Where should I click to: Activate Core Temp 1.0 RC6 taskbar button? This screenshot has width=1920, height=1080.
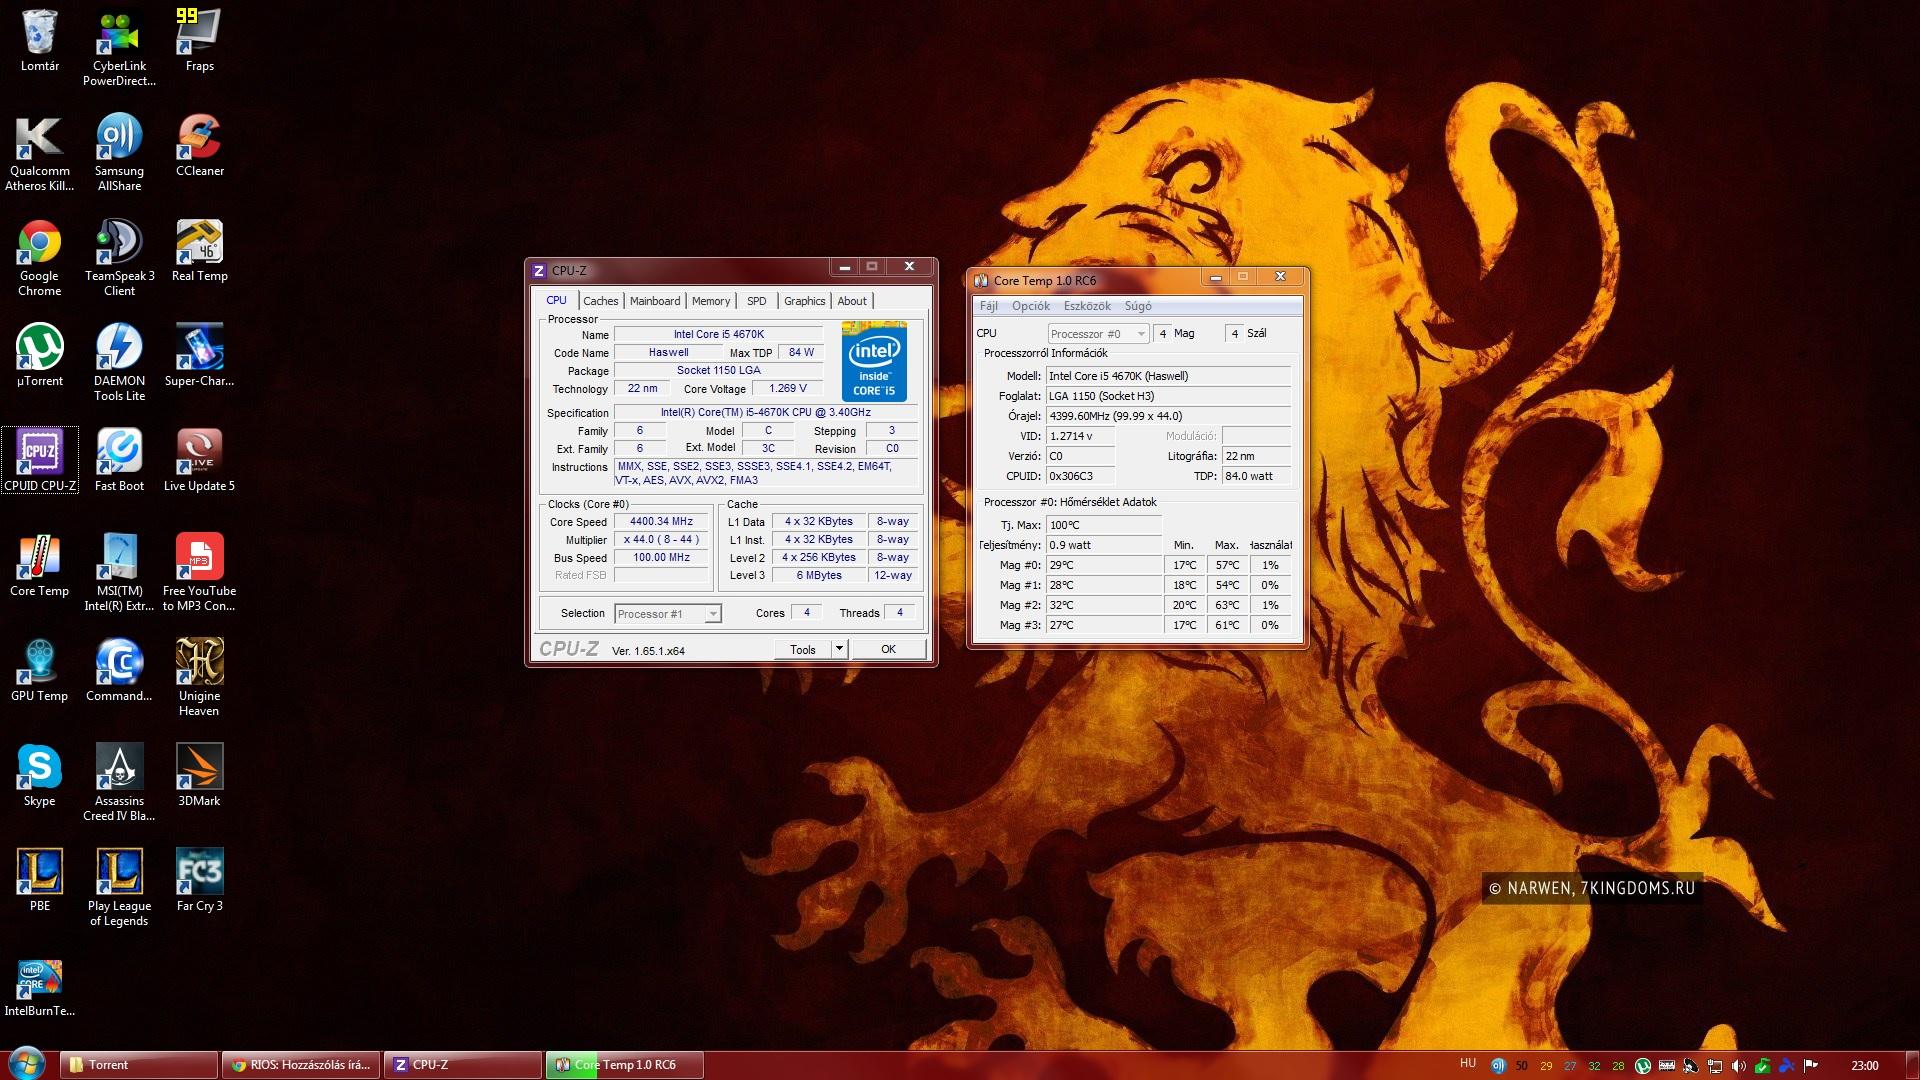tap(625, 1065)
